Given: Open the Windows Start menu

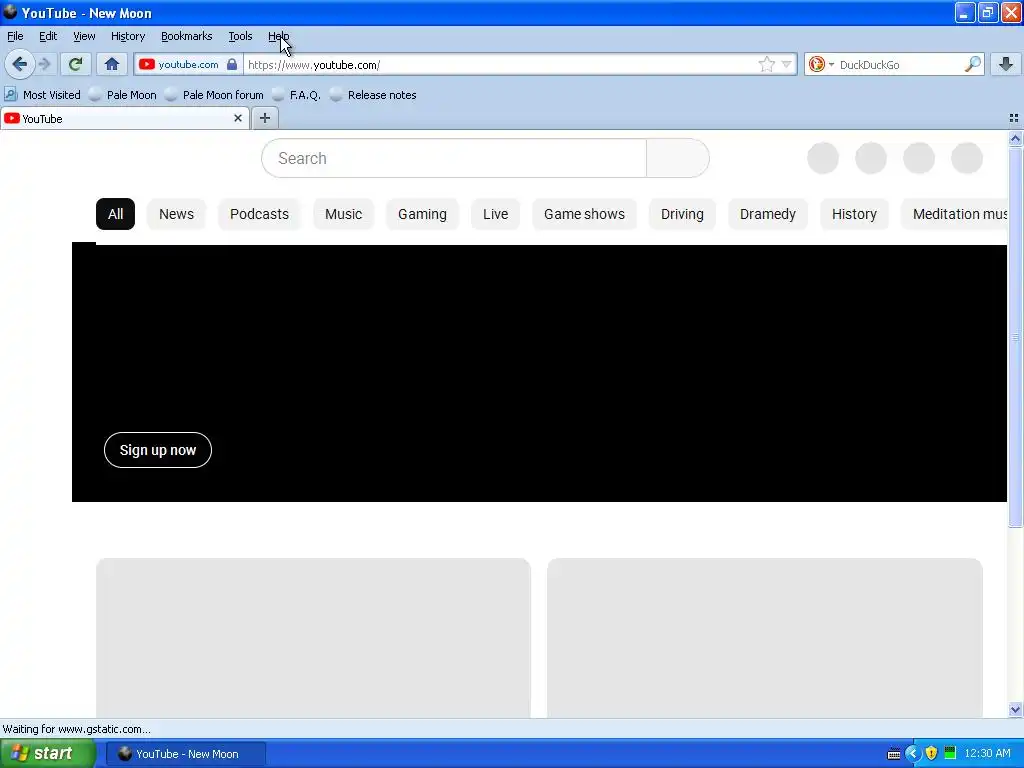Looking at the screenshot, I should pos(47,754).
